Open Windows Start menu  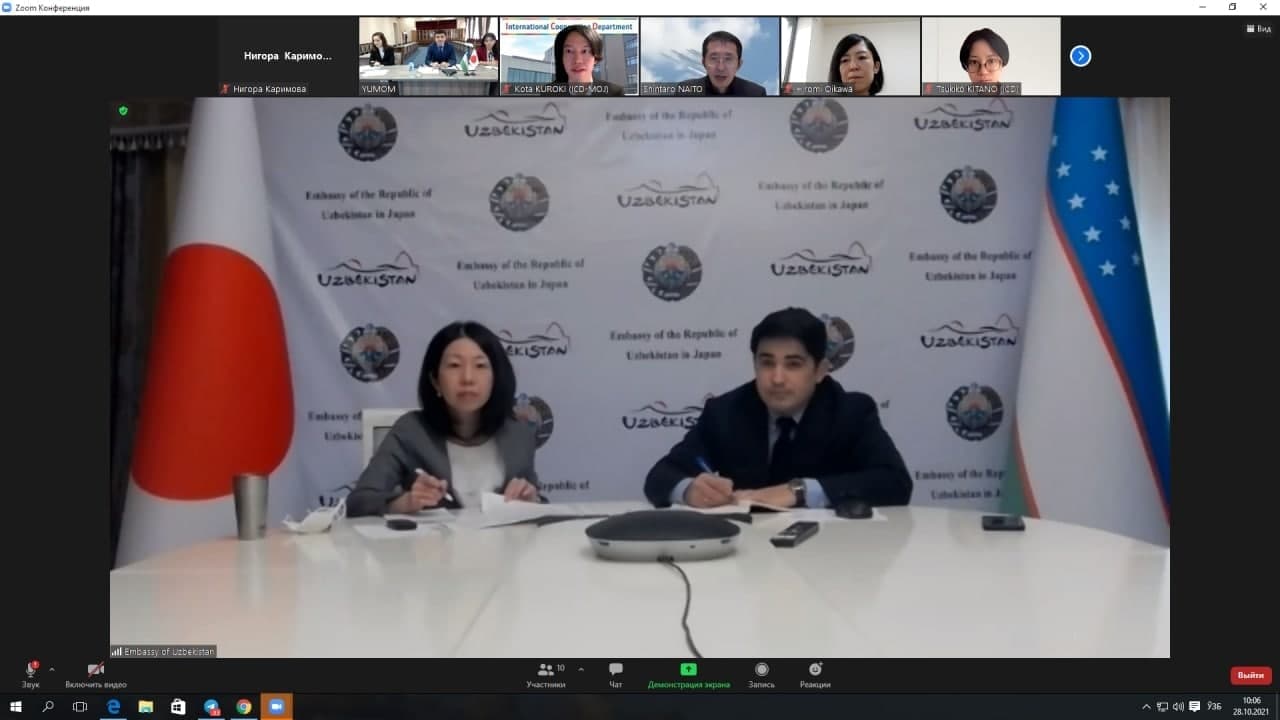15,707
